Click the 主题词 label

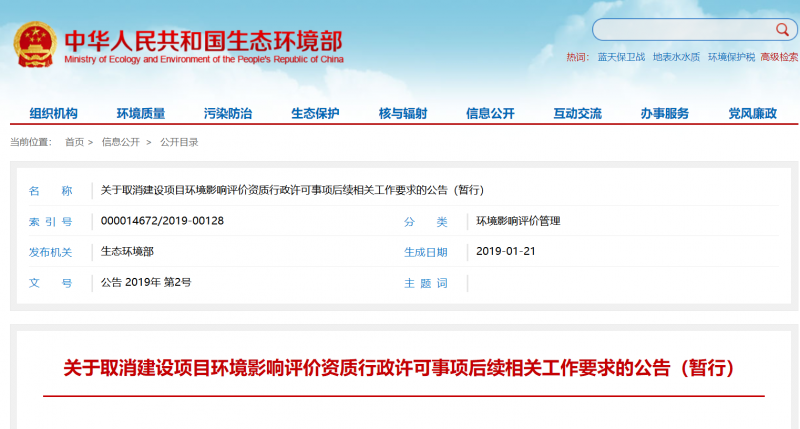[x=426, y=284]
